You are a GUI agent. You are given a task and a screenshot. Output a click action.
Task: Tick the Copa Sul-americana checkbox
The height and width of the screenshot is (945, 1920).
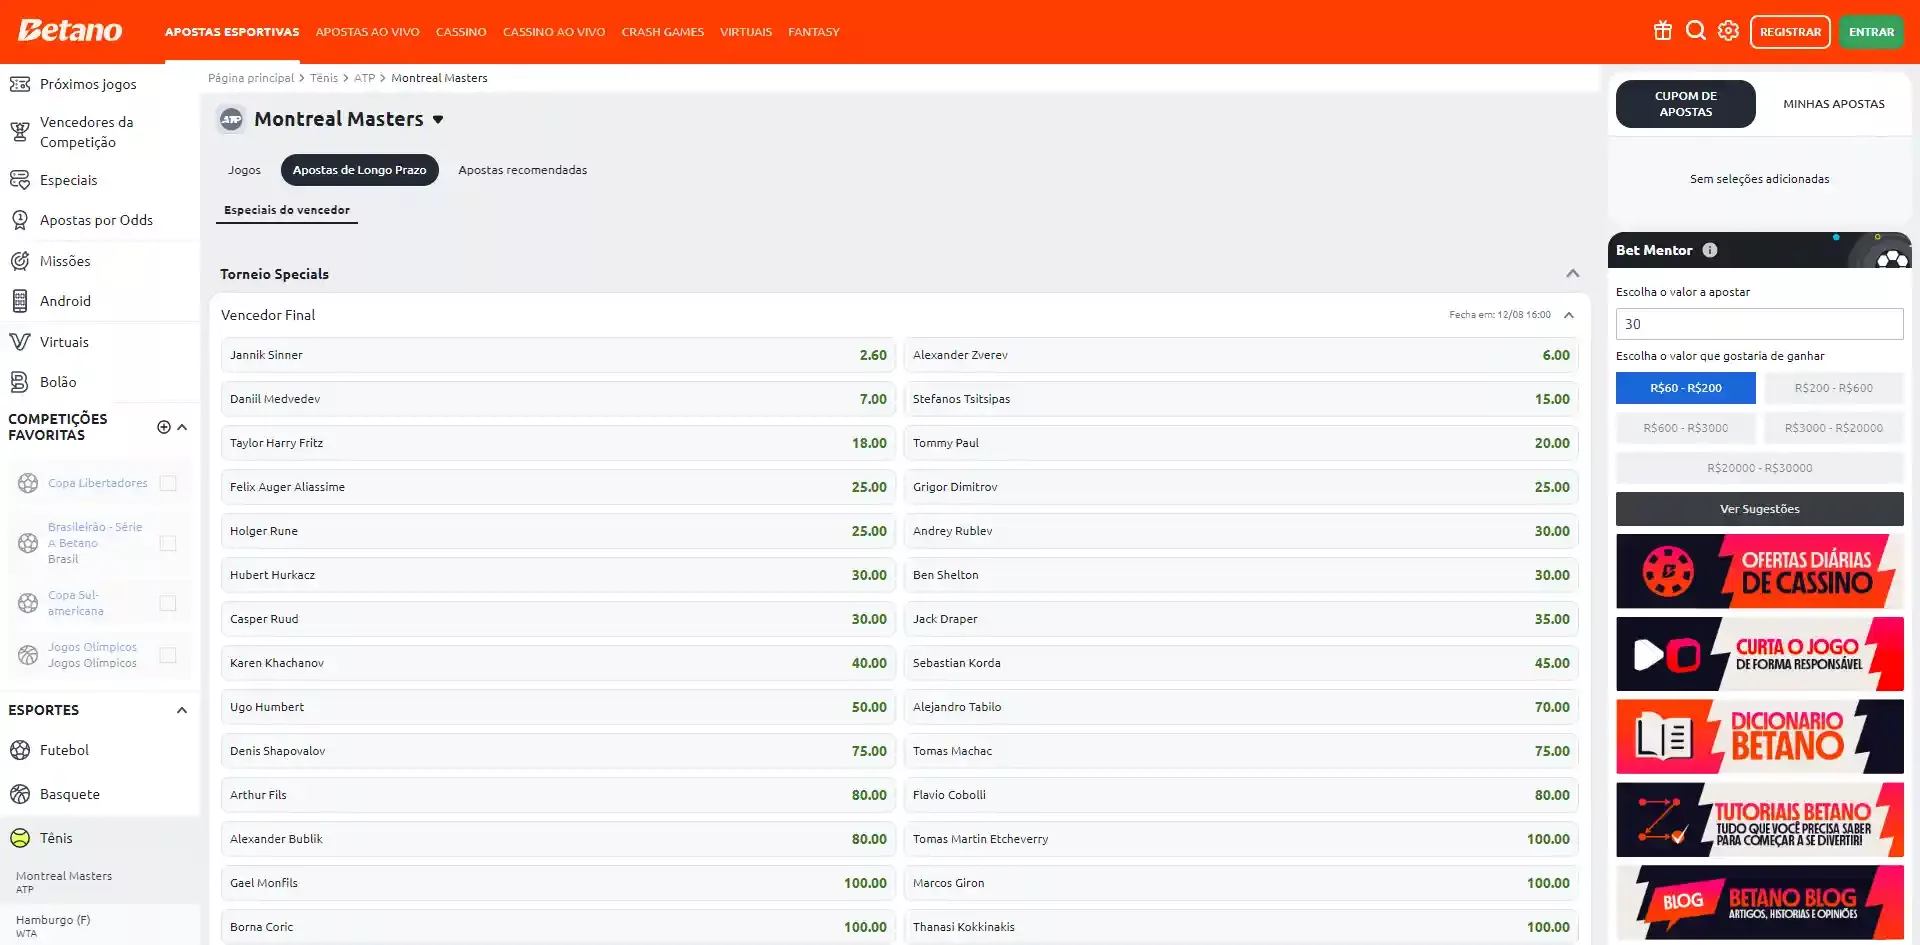pos(168,603)
